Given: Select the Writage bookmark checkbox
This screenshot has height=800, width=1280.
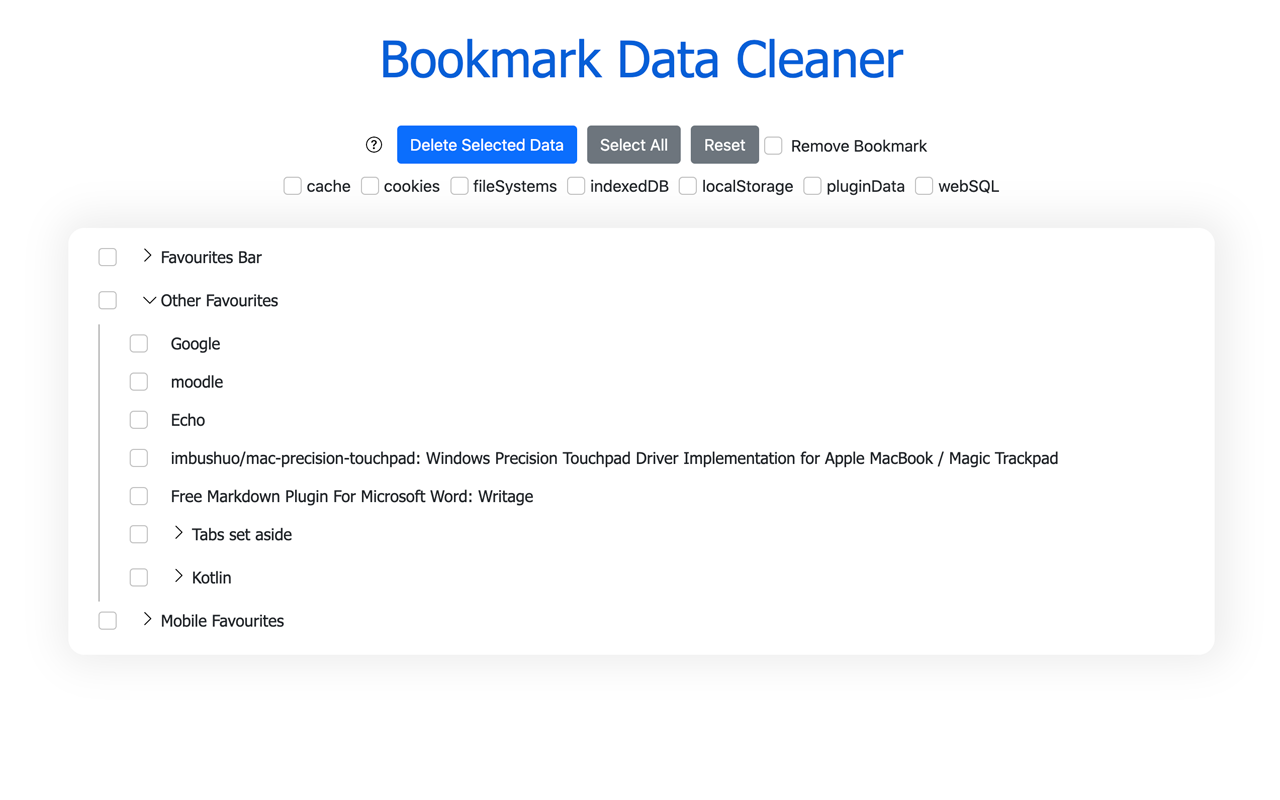Looking at the screenshot, I should pos(138,495).
